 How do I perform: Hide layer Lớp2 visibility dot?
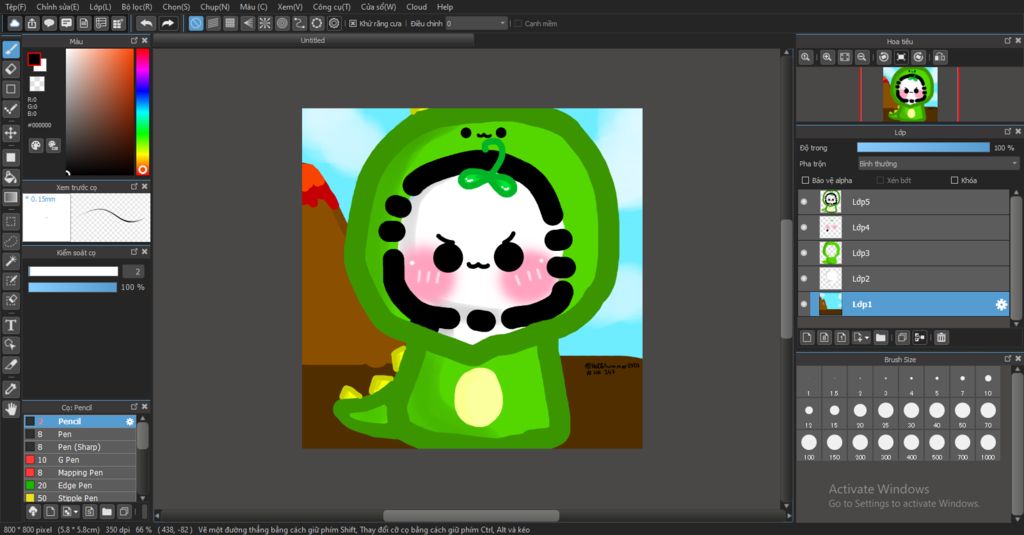click(804, 278)
